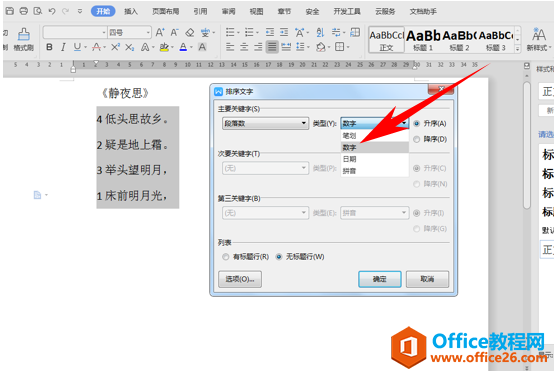Toggle Italic formatting
Screen dimensions: 554x375
63,47
